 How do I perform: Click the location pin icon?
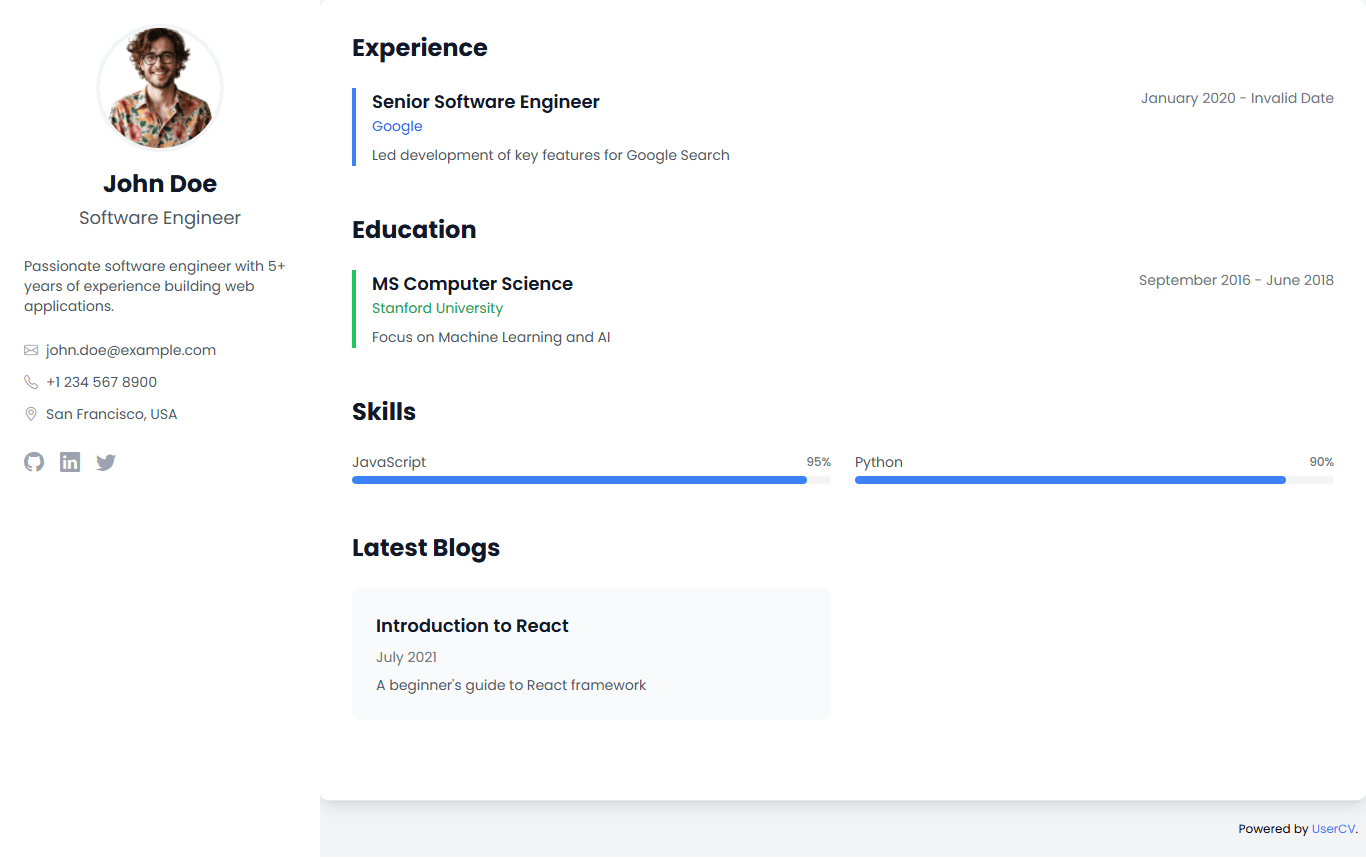point(31,414)
